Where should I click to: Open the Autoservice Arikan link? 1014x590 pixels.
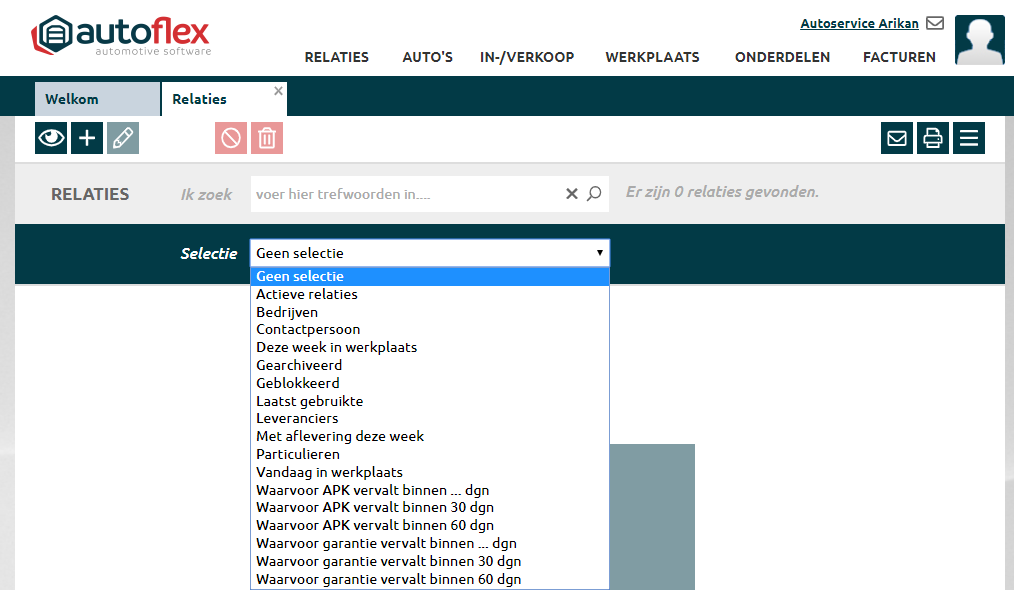[x=859, y=23]
